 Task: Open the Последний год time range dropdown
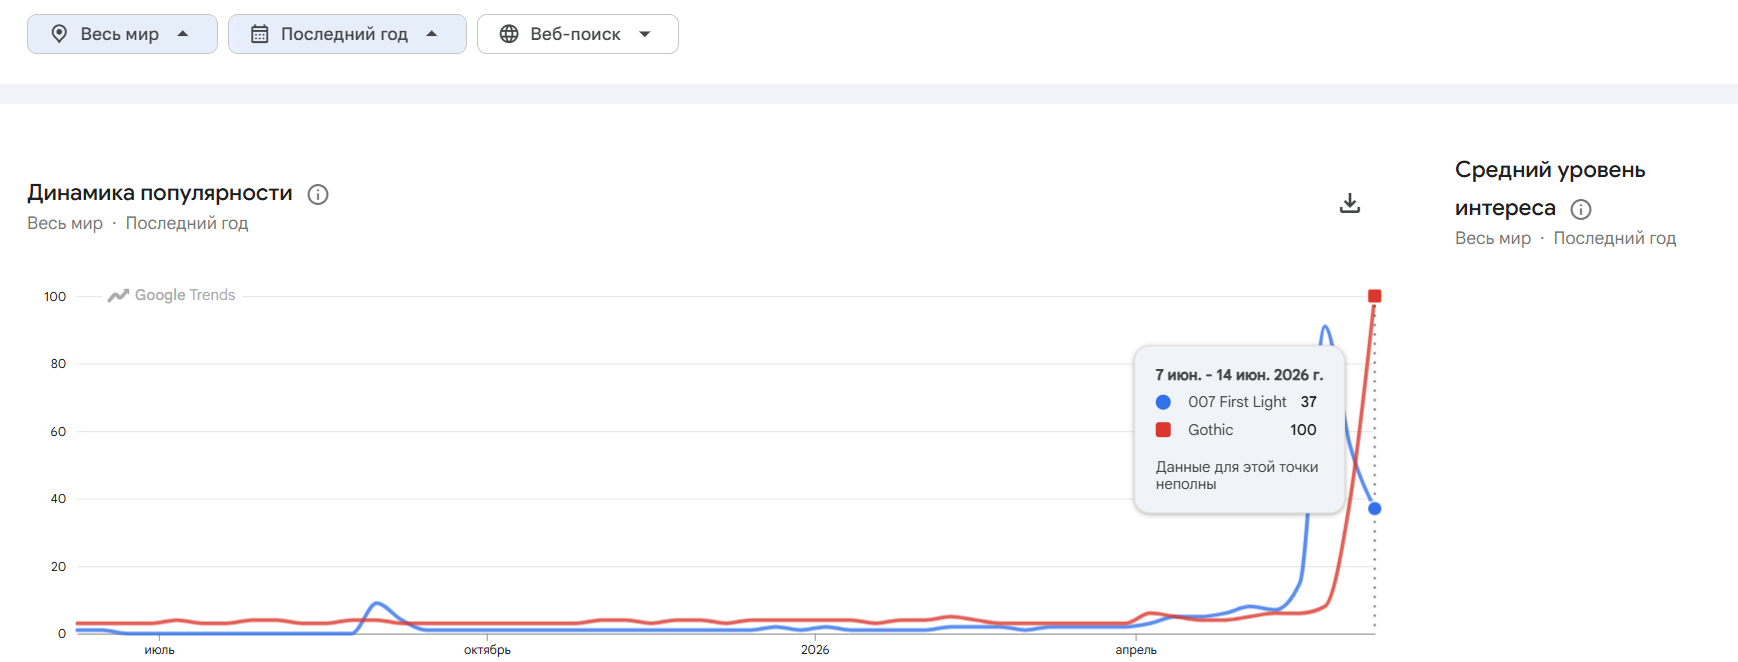tap(347, 34)
